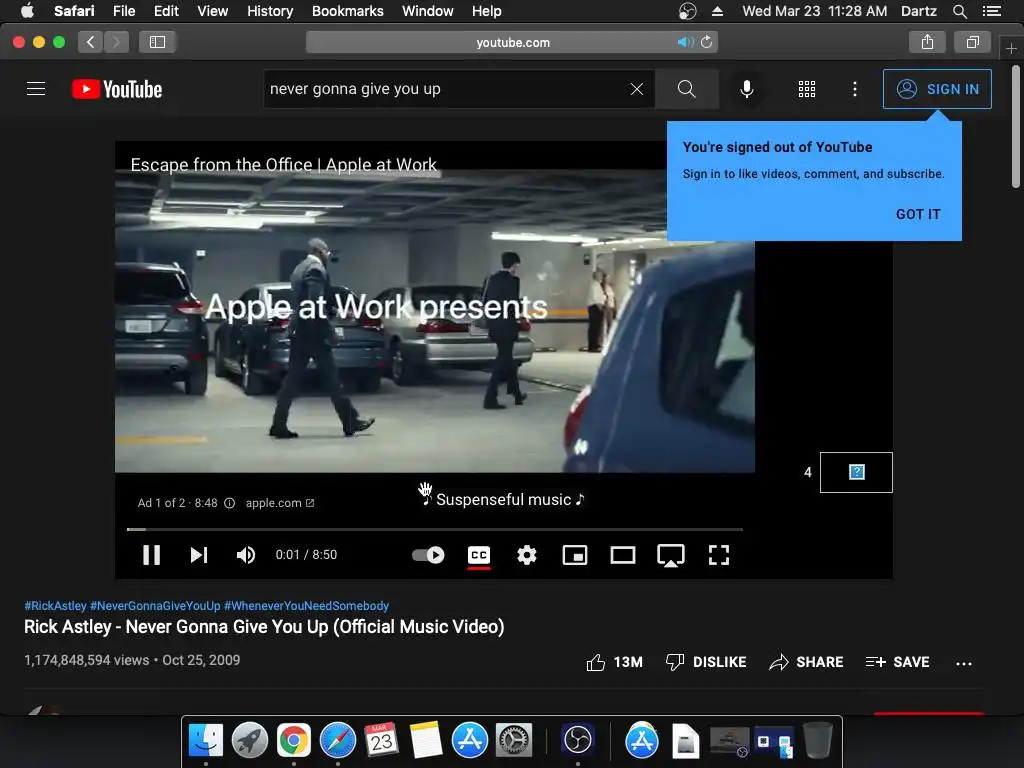Visit the apple.com advertiser link
Screen dimensions: 1024x768
pos(280,503)
